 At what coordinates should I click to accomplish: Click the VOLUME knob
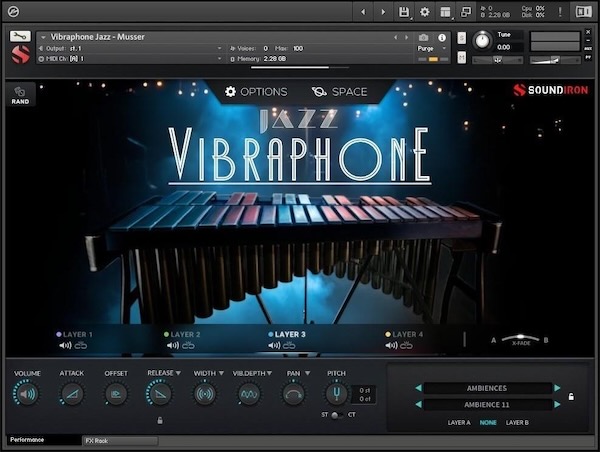click(x=27, y=395)
